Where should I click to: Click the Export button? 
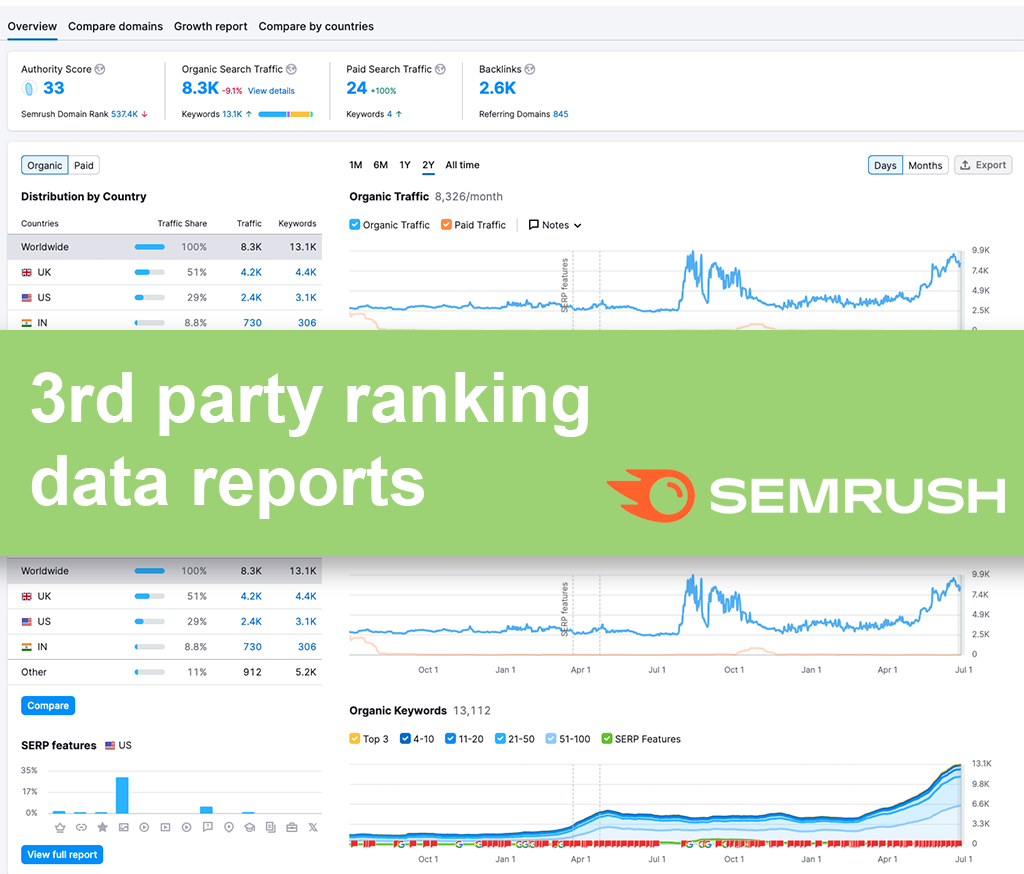click(x=983, y=165)
